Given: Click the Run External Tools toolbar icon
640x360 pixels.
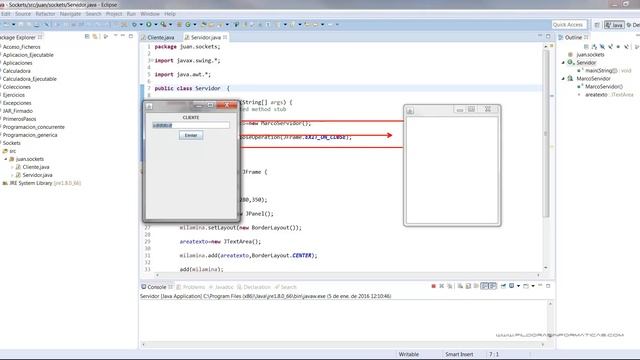Looking at the screenshot, I should click(163, 24).
